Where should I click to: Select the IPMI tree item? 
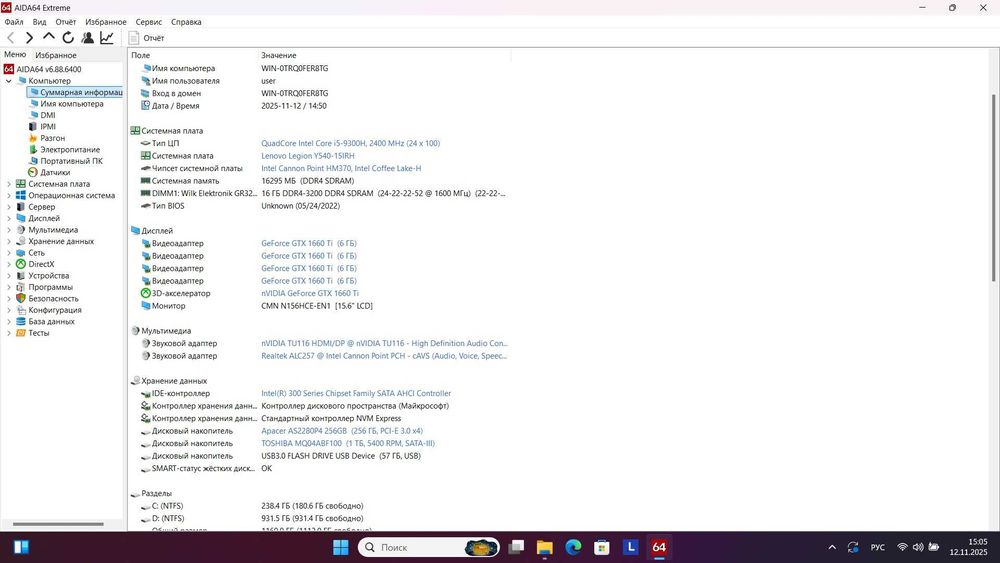tap(48, 127)
